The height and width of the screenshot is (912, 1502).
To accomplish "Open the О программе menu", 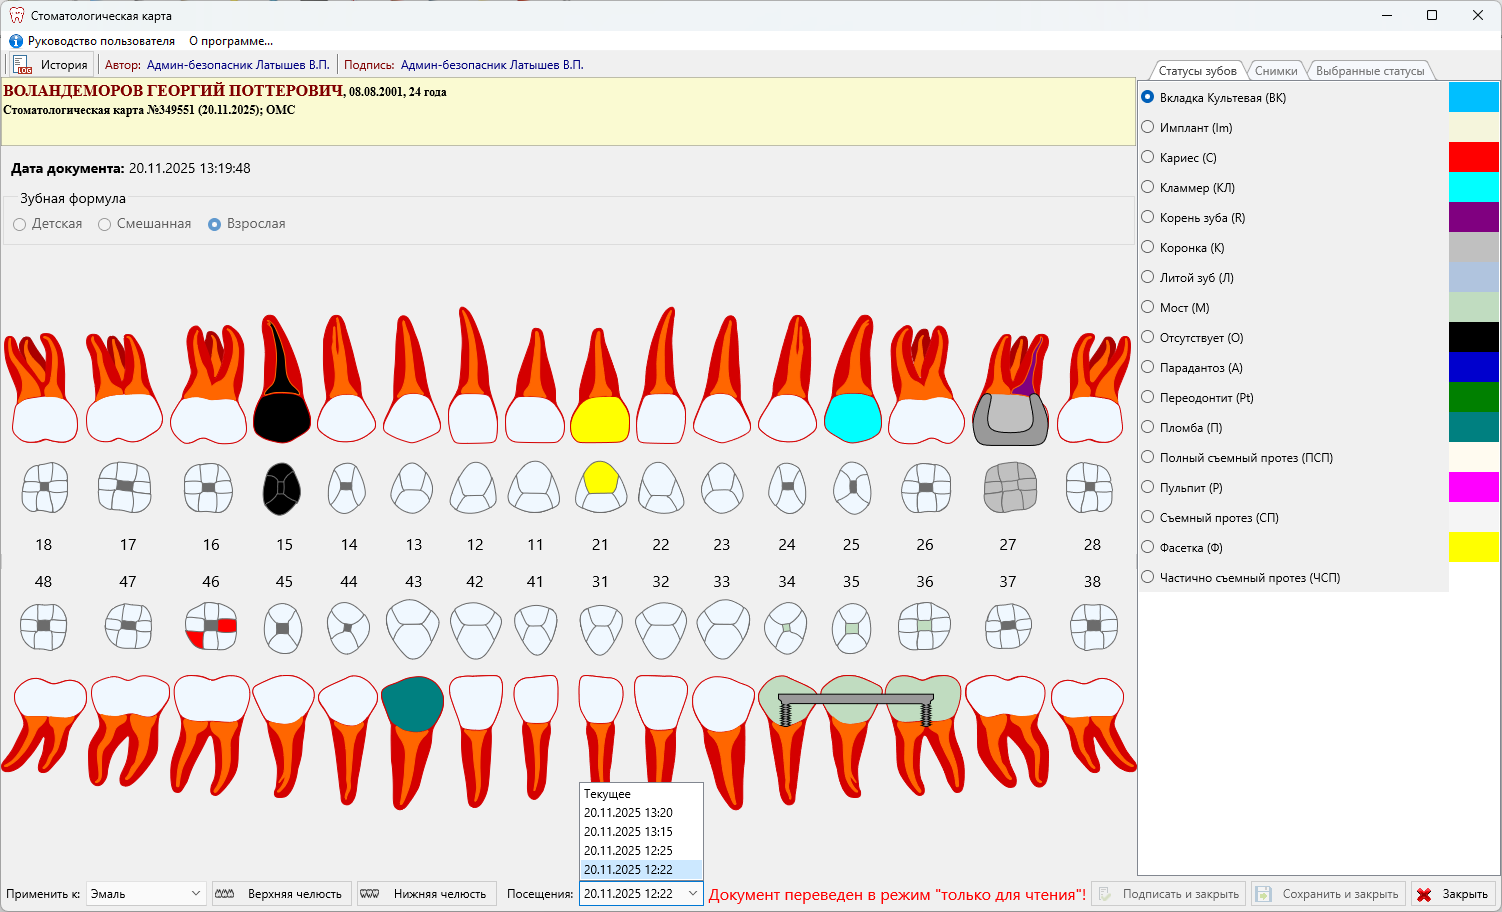I will click(x=231, y=41).
